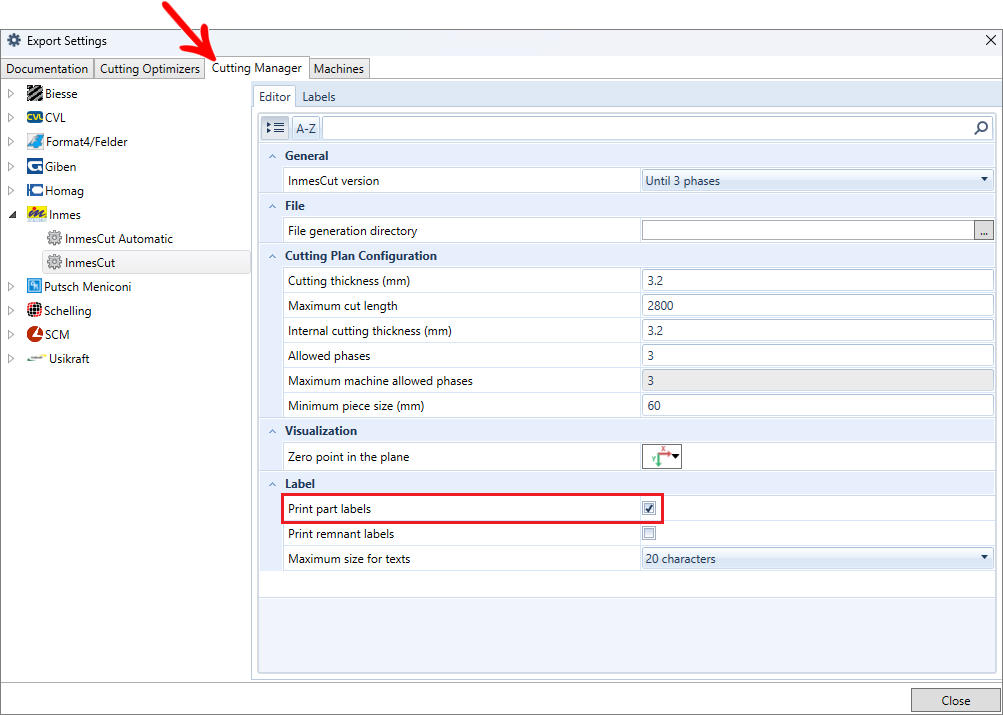
Task: Switch to the Labels sub-tab
Action: (x=319, y=97)
